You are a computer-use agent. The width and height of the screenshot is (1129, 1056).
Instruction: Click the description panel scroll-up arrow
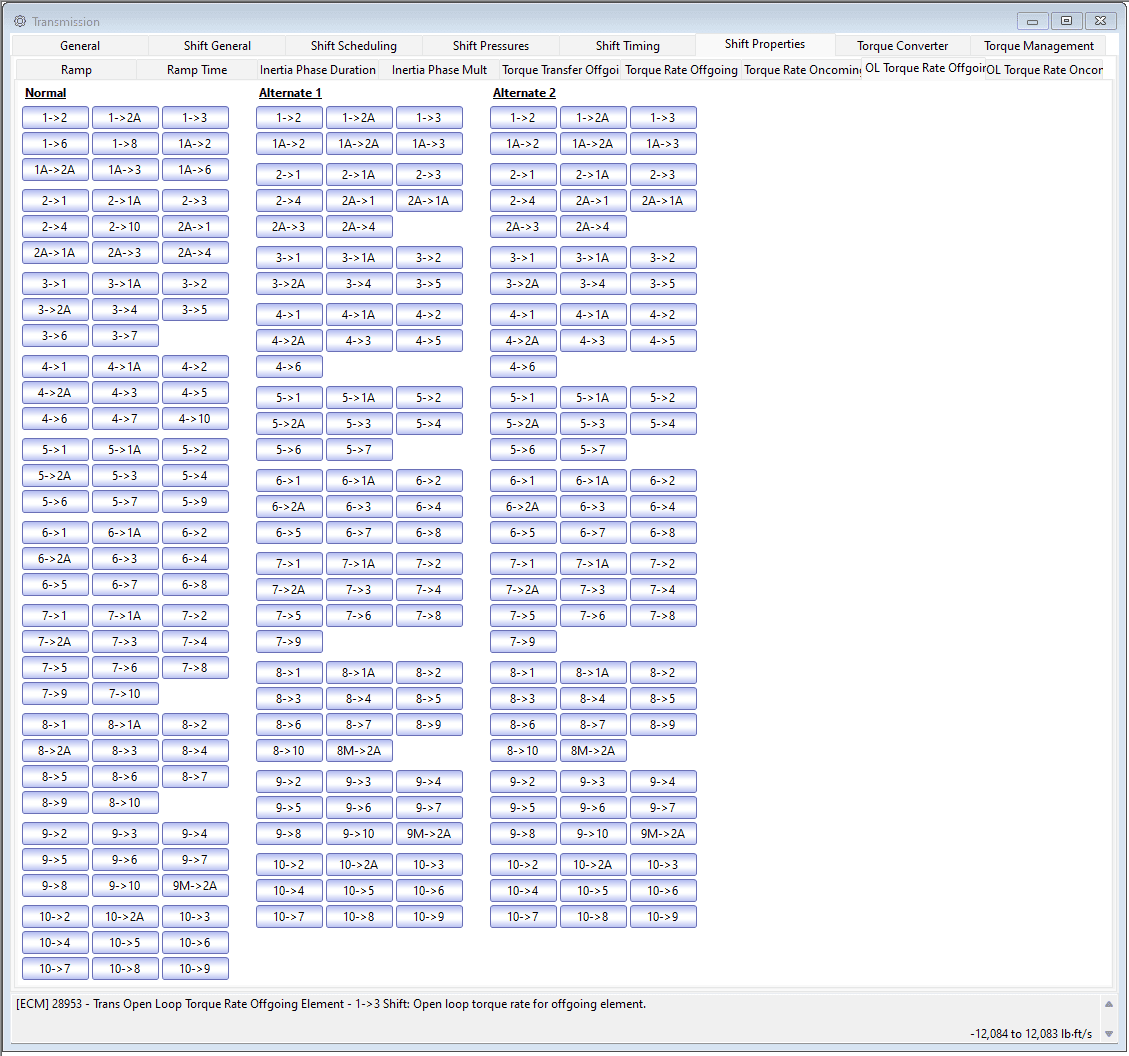1109,1004
